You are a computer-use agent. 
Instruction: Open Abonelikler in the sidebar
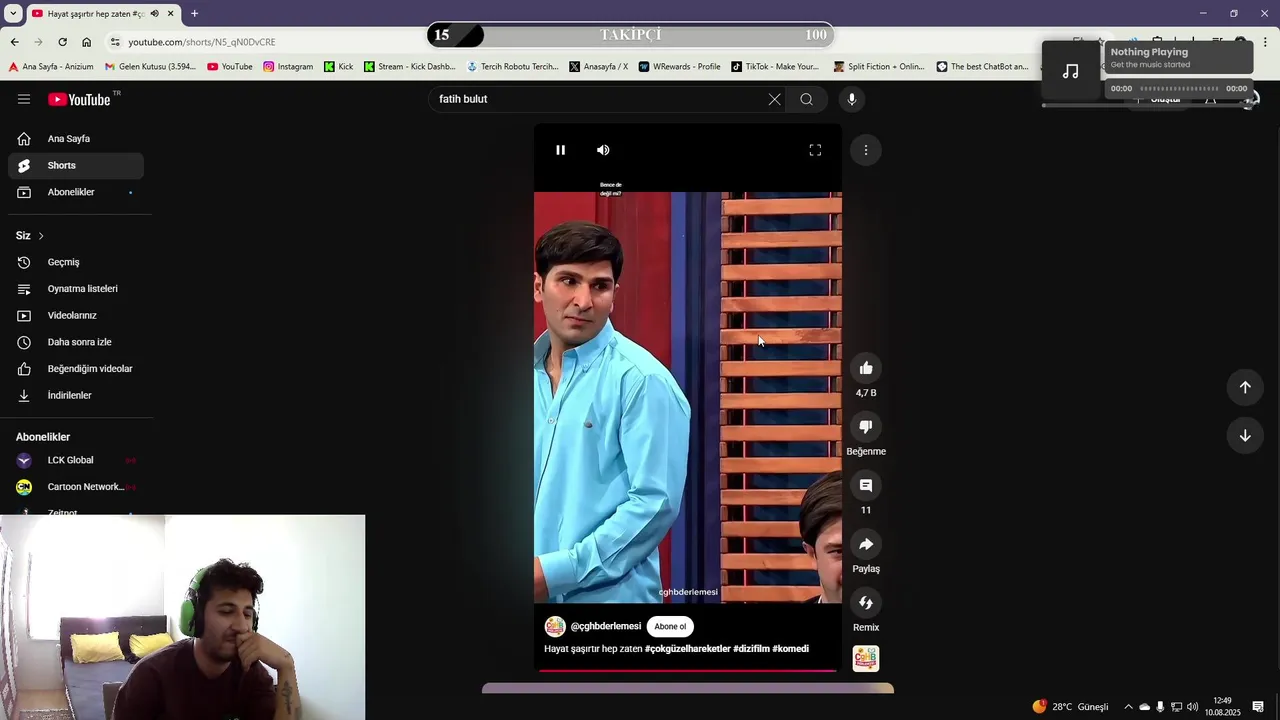(76, 192)
